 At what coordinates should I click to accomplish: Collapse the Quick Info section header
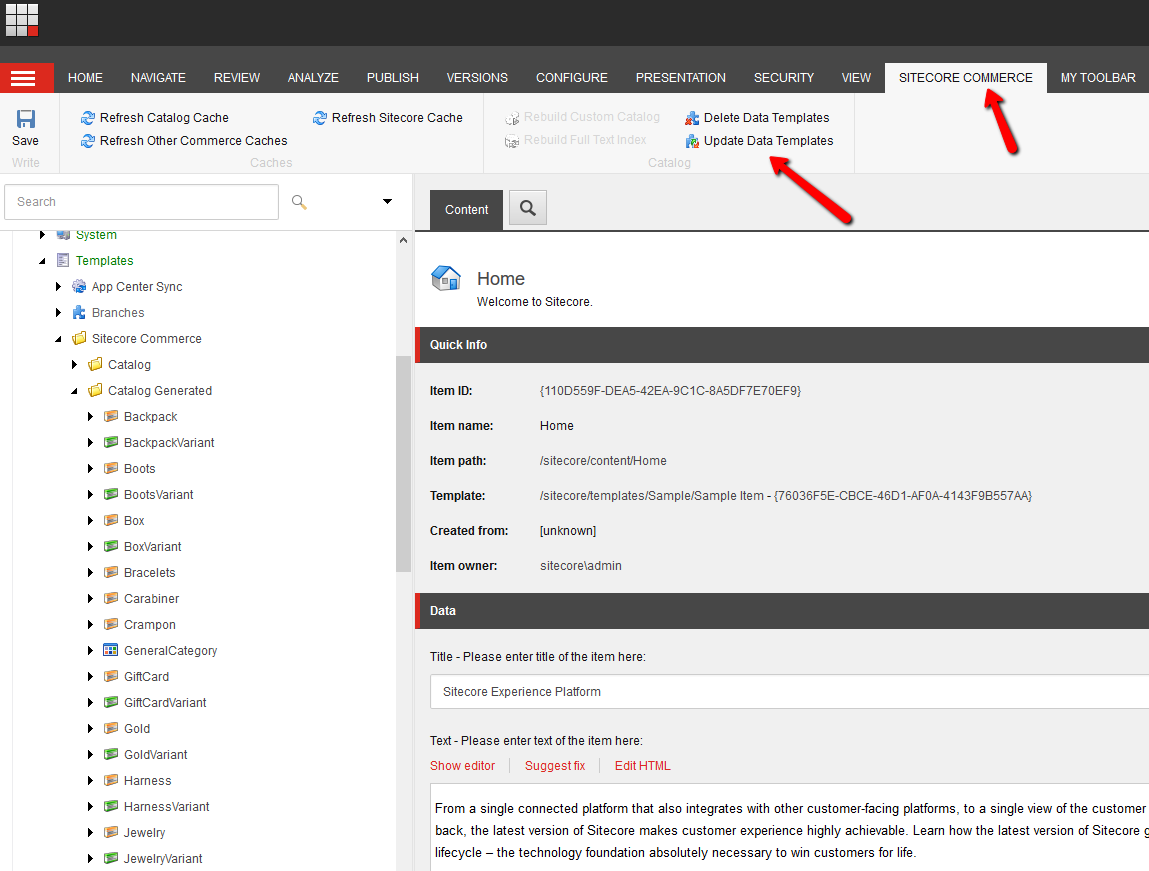pos(782,345)
